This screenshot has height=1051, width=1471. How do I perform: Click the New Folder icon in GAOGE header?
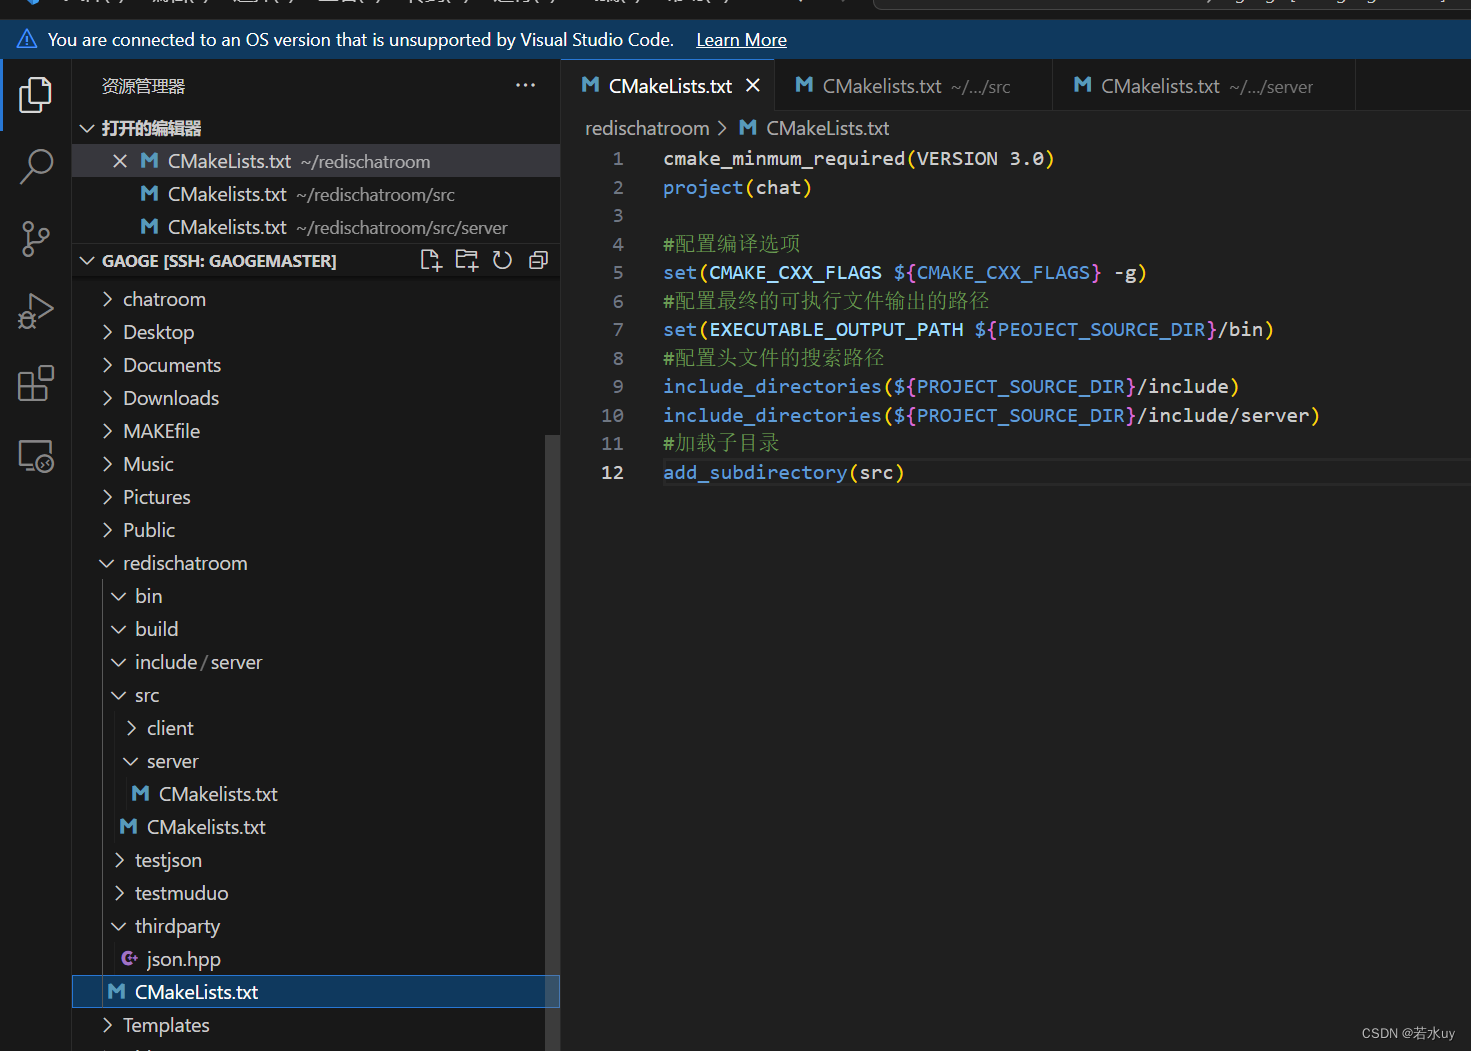click(x=467, y=260)
